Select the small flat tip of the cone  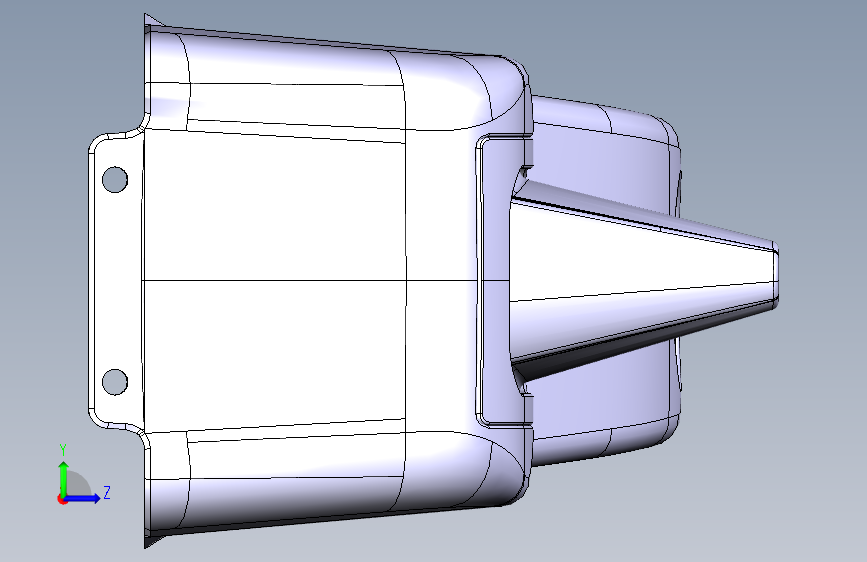tap(776, 274)
